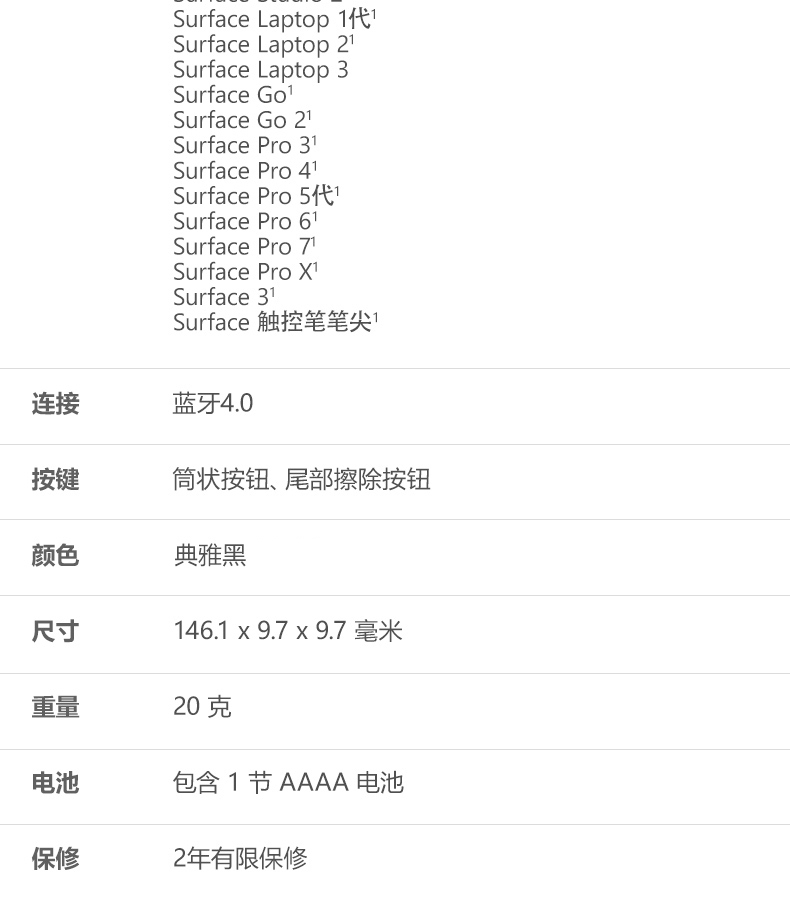Viewport: 790px width, 903px height.
Task: Click the 包含 1 节 AAAA 电池 text
Action: point(288,783)
